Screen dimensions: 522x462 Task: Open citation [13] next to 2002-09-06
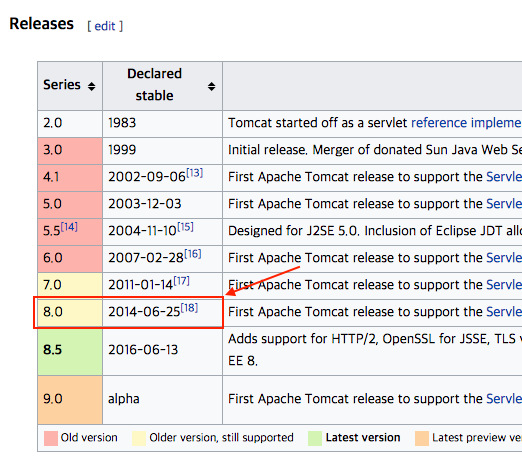point(195,173)
